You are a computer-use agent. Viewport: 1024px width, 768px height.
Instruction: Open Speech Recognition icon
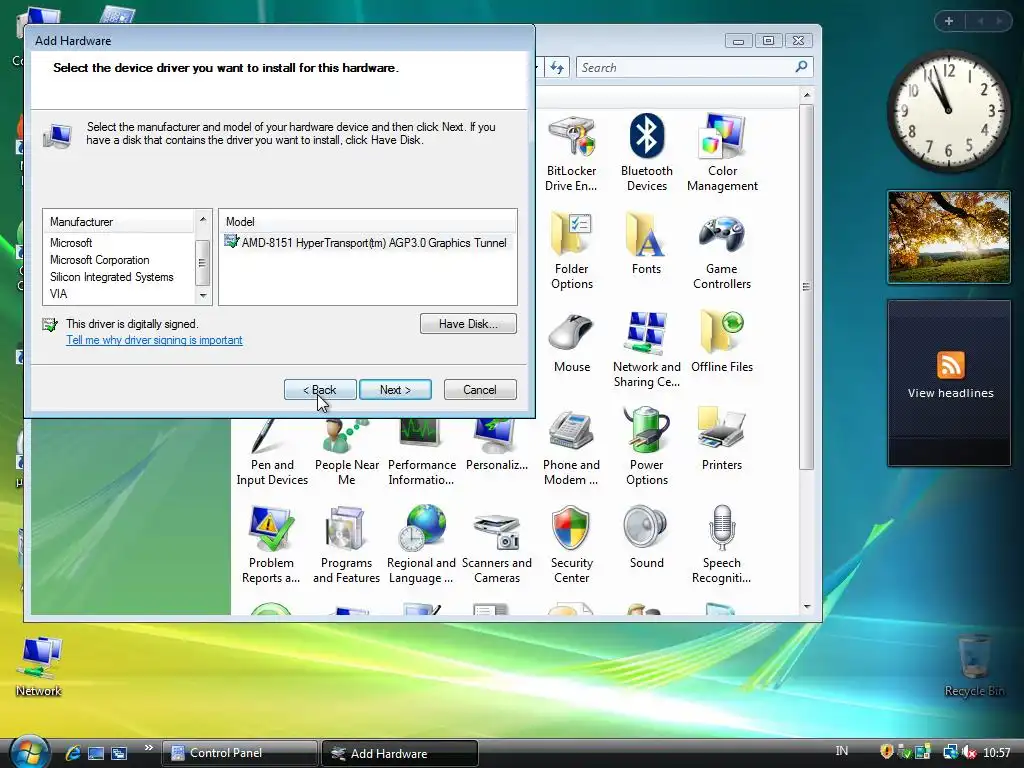click(722, 545)
